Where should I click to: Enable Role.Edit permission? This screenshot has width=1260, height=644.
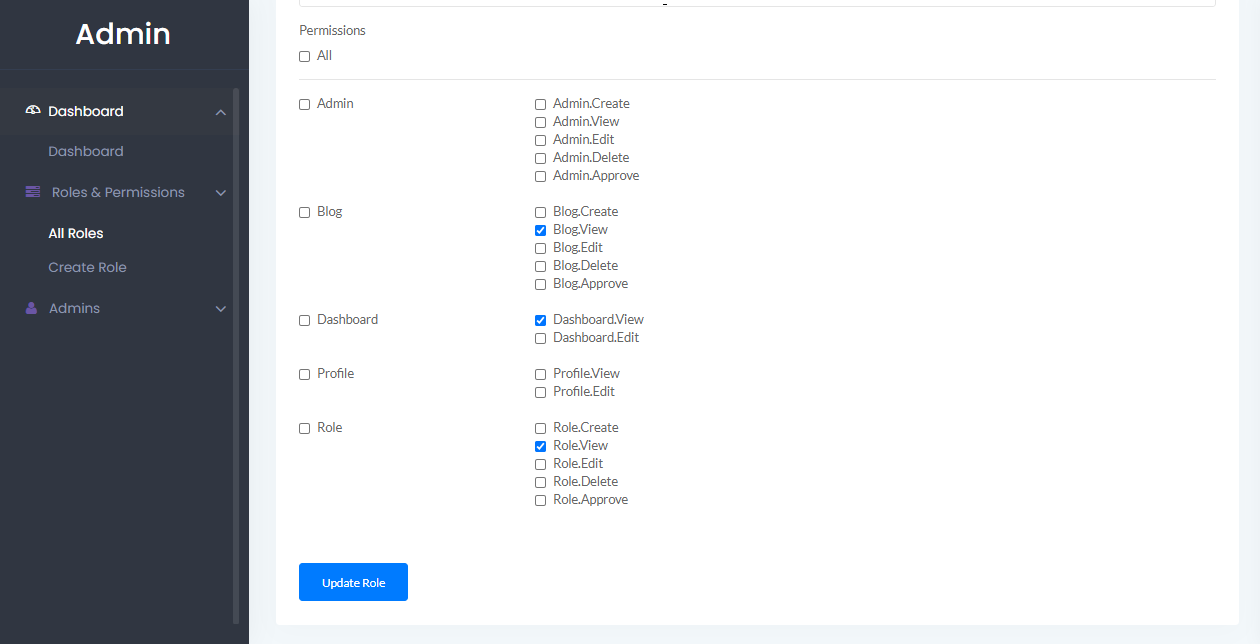coord(541,465)
